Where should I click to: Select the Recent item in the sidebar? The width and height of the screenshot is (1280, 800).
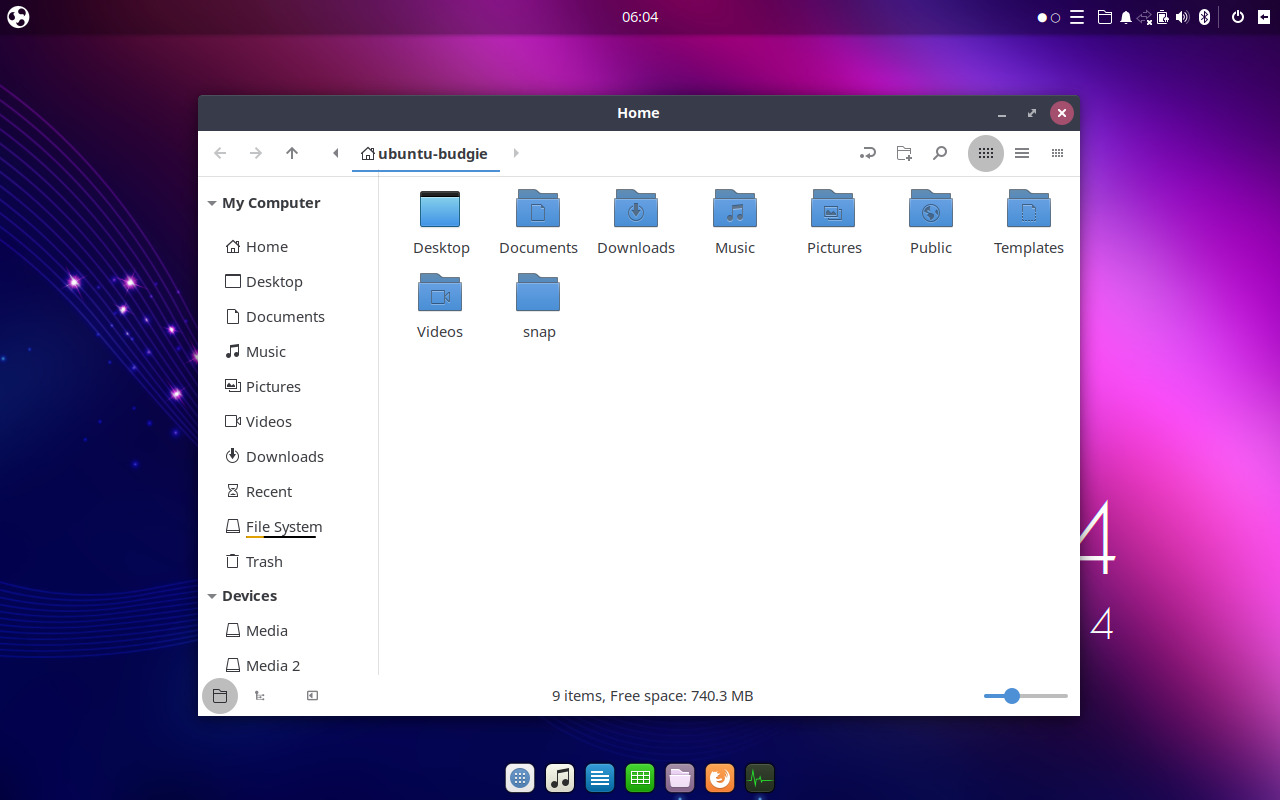point(268,491)
